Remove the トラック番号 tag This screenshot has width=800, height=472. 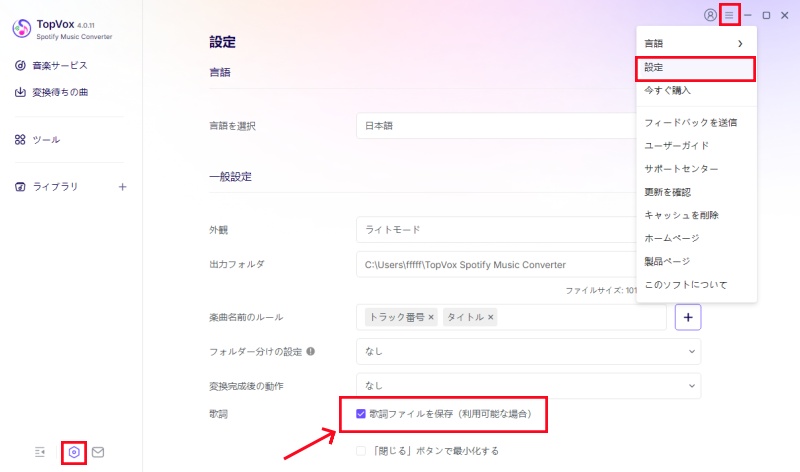[431, 317]
